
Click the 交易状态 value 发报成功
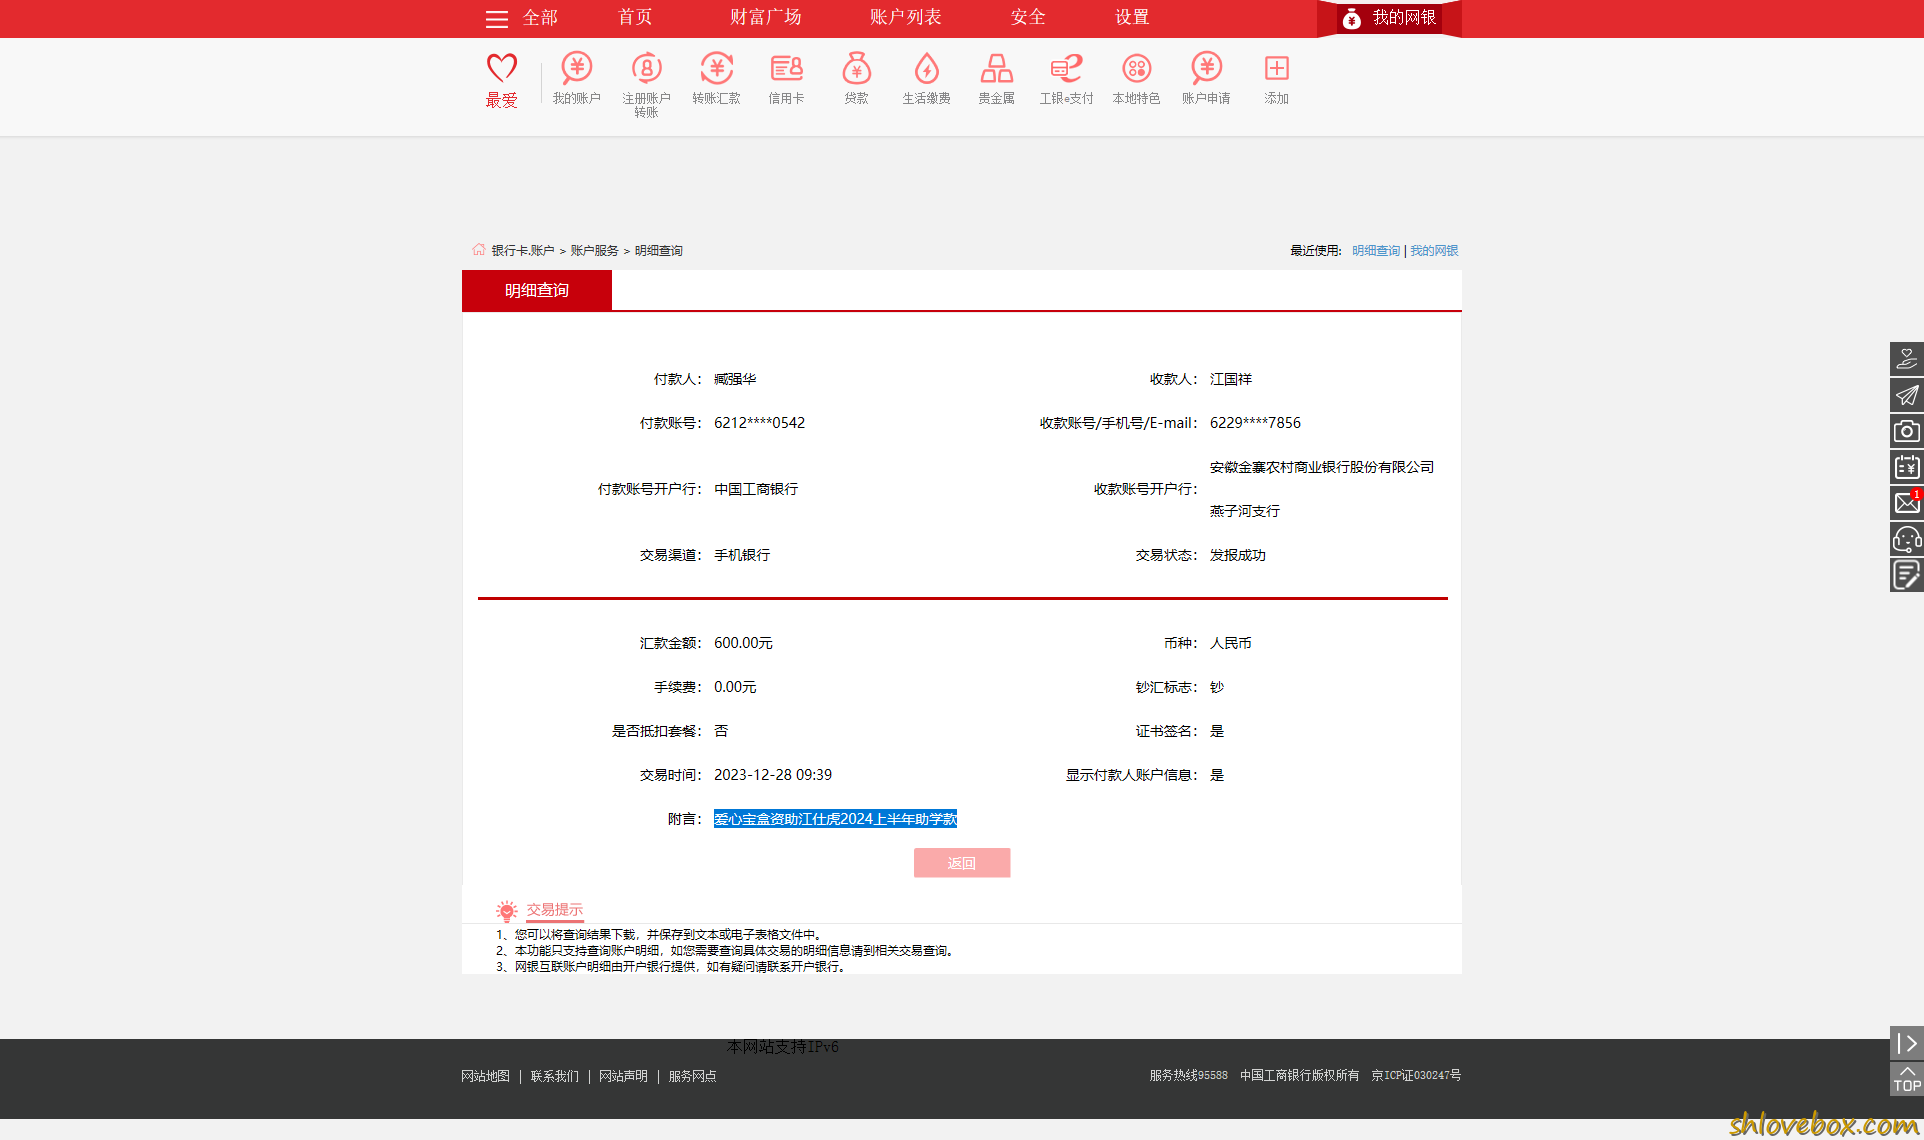tap(1238, 555)
